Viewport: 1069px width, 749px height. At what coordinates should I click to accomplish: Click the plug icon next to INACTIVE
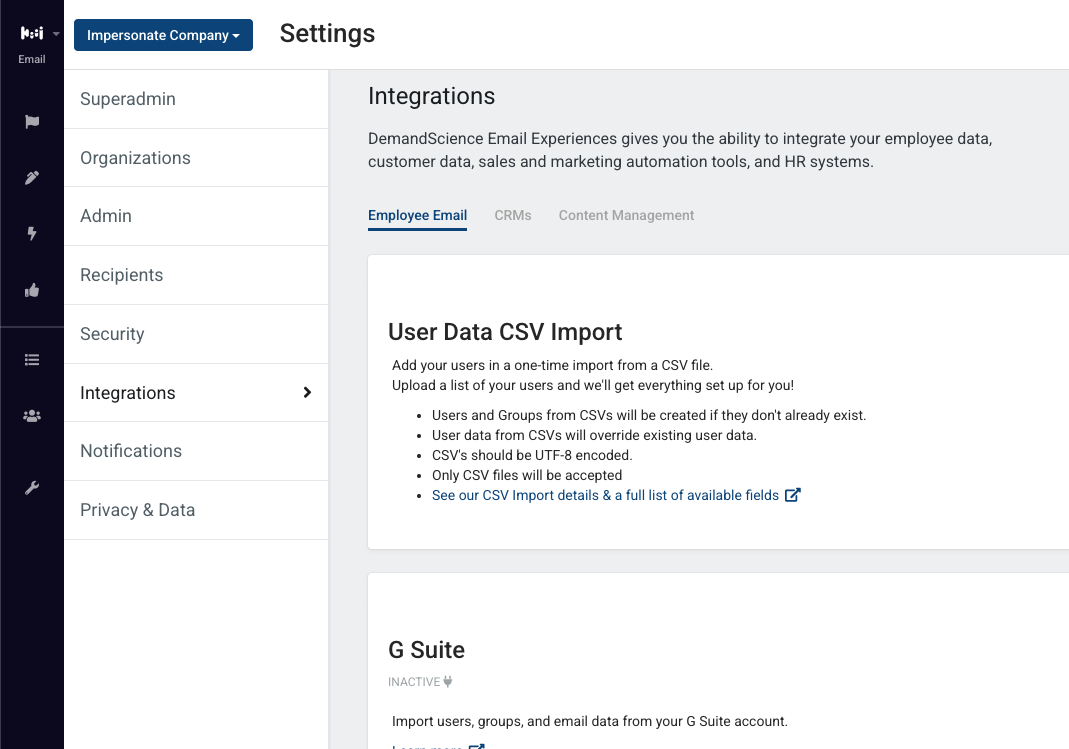[x=448, y=682]
